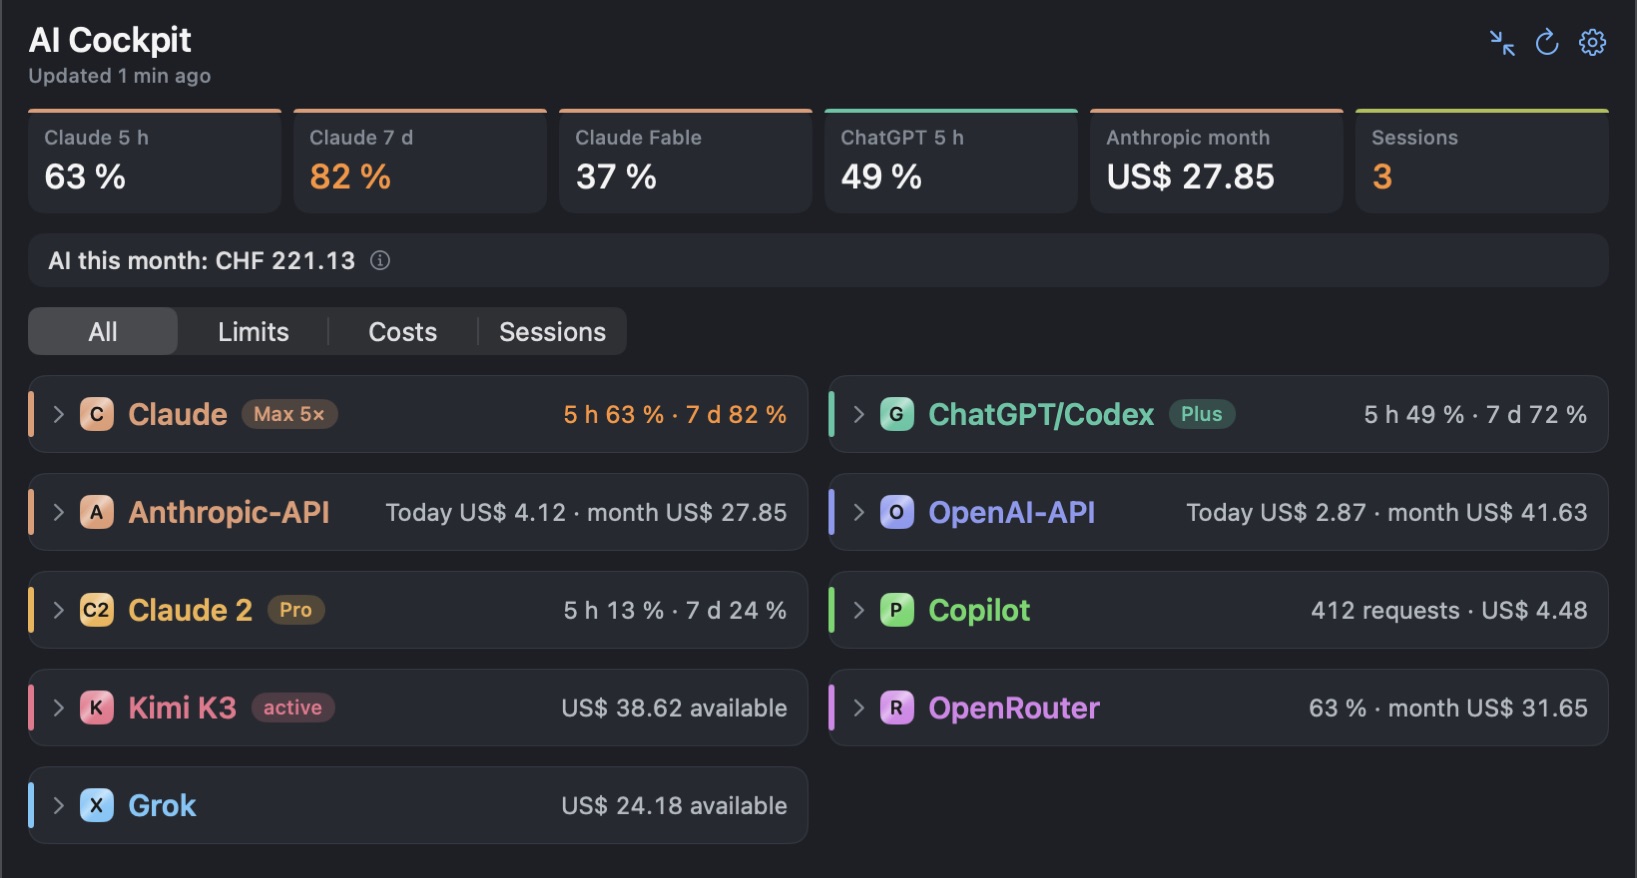Click the Grok provider name
The image size is (1637, 878).
click(x=163, y=806)
